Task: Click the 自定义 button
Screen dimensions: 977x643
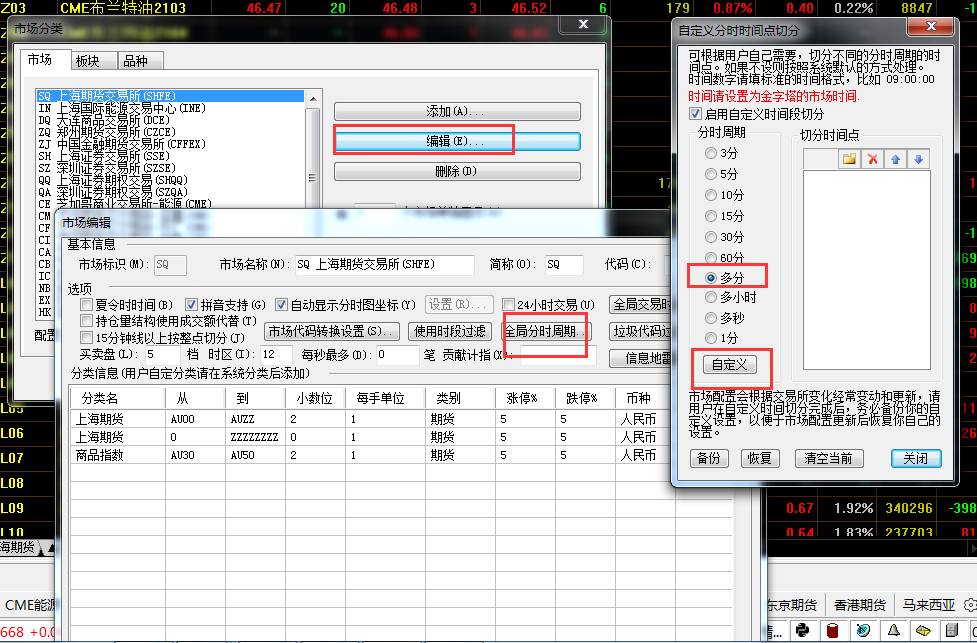Action: pyautogui.click(x=729, y=365)
